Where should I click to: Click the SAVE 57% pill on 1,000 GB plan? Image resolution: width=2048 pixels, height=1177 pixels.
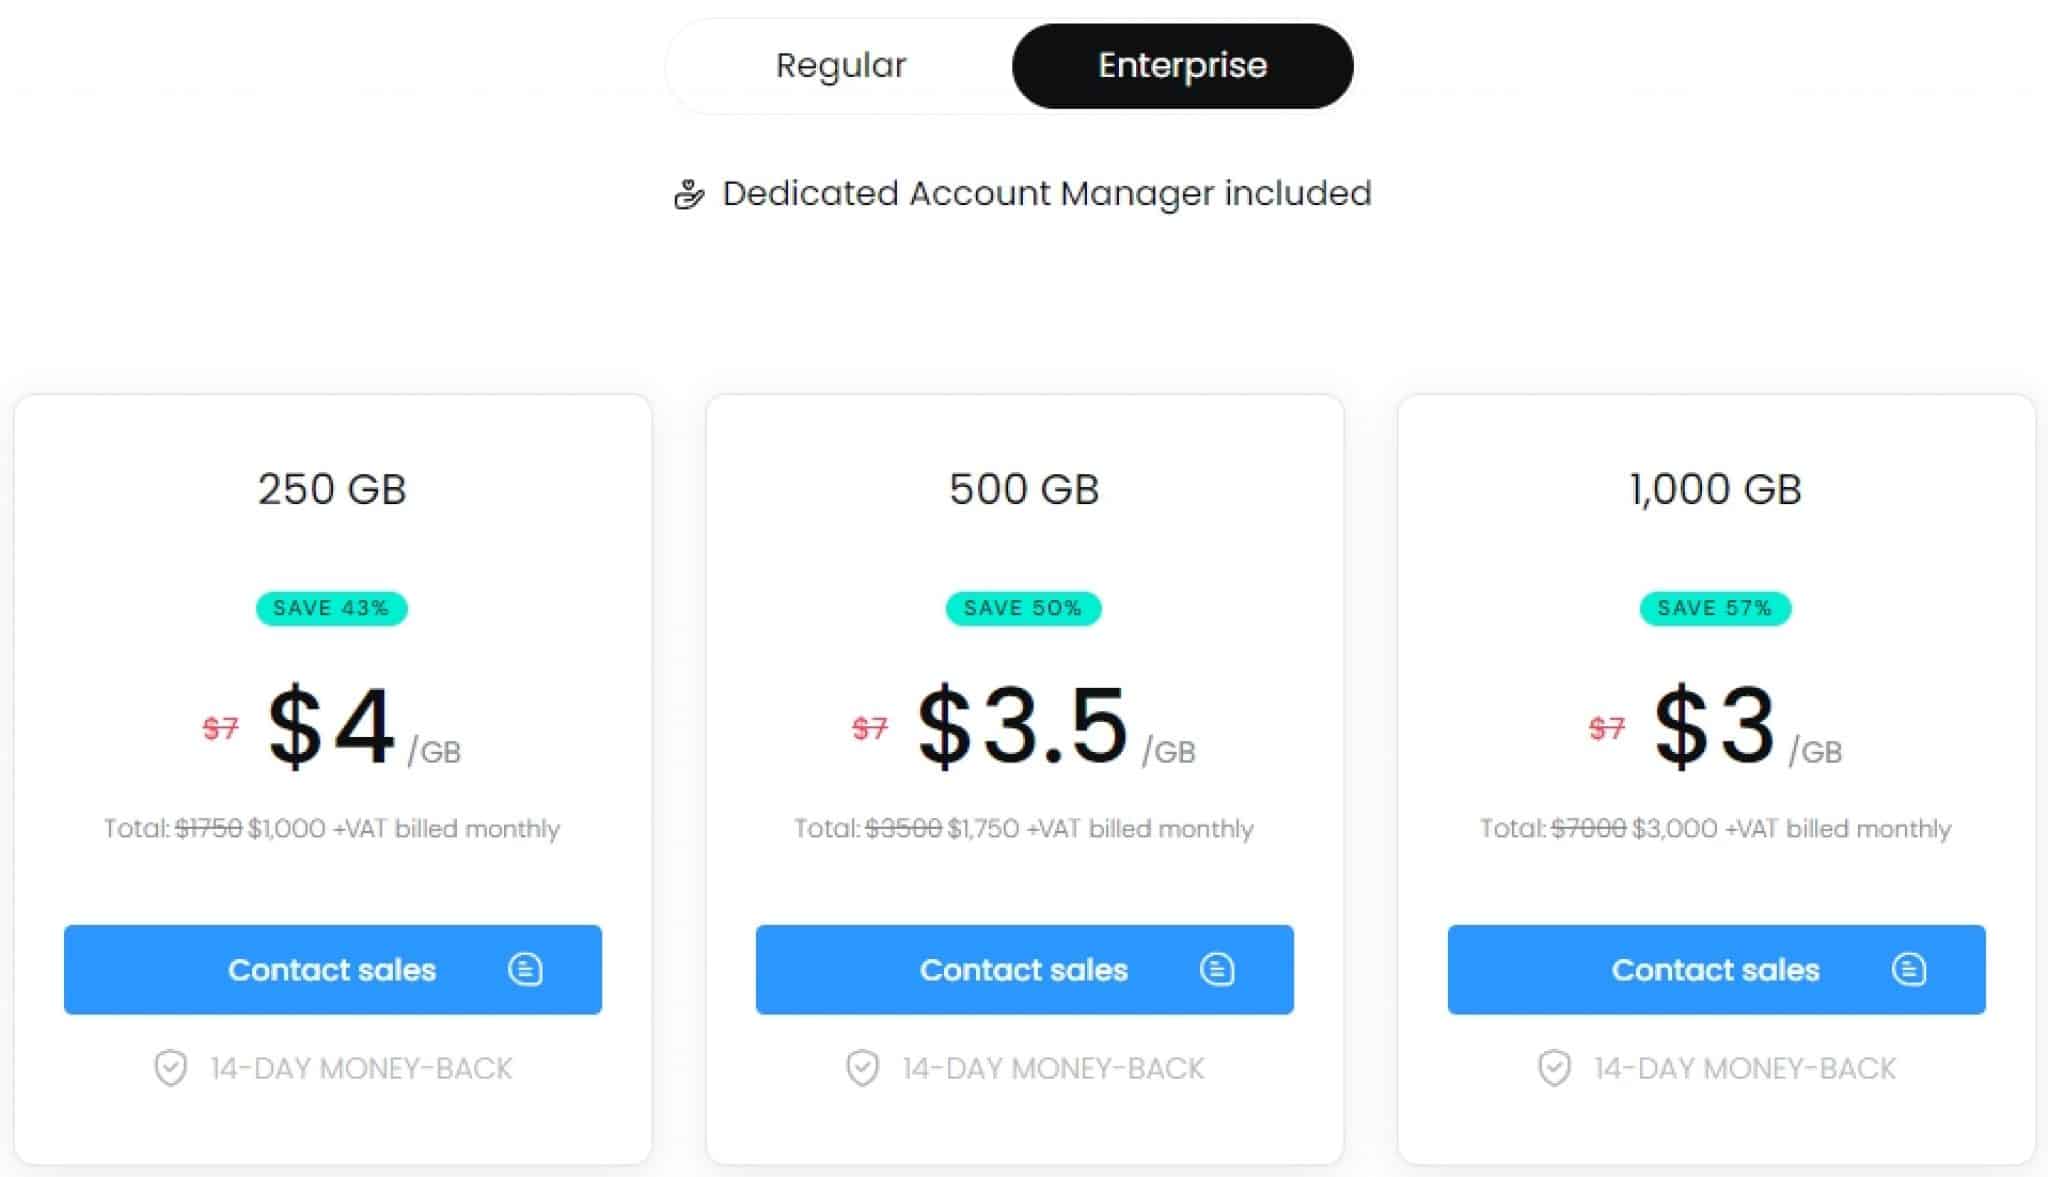(1714, 607)
